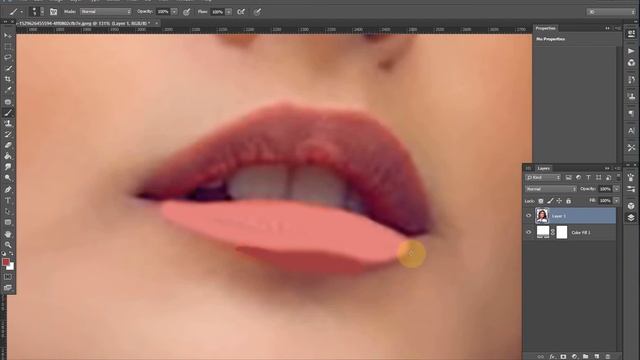The width and height of the screenshot is (640, 360).
Task: Select the Path Selection tool
Action: point(8,211)
